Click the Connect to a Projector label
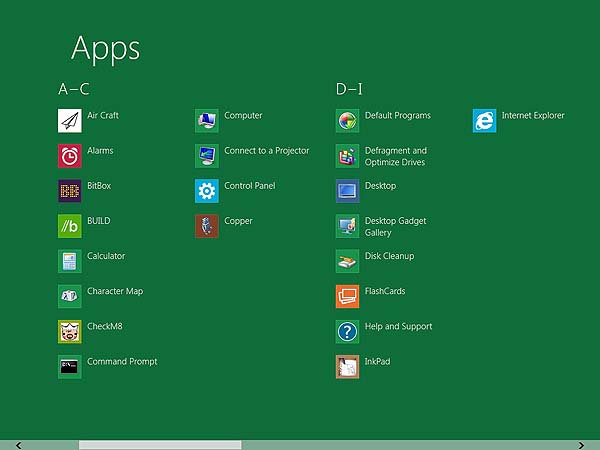600x450 pixels. click(266, 151)
